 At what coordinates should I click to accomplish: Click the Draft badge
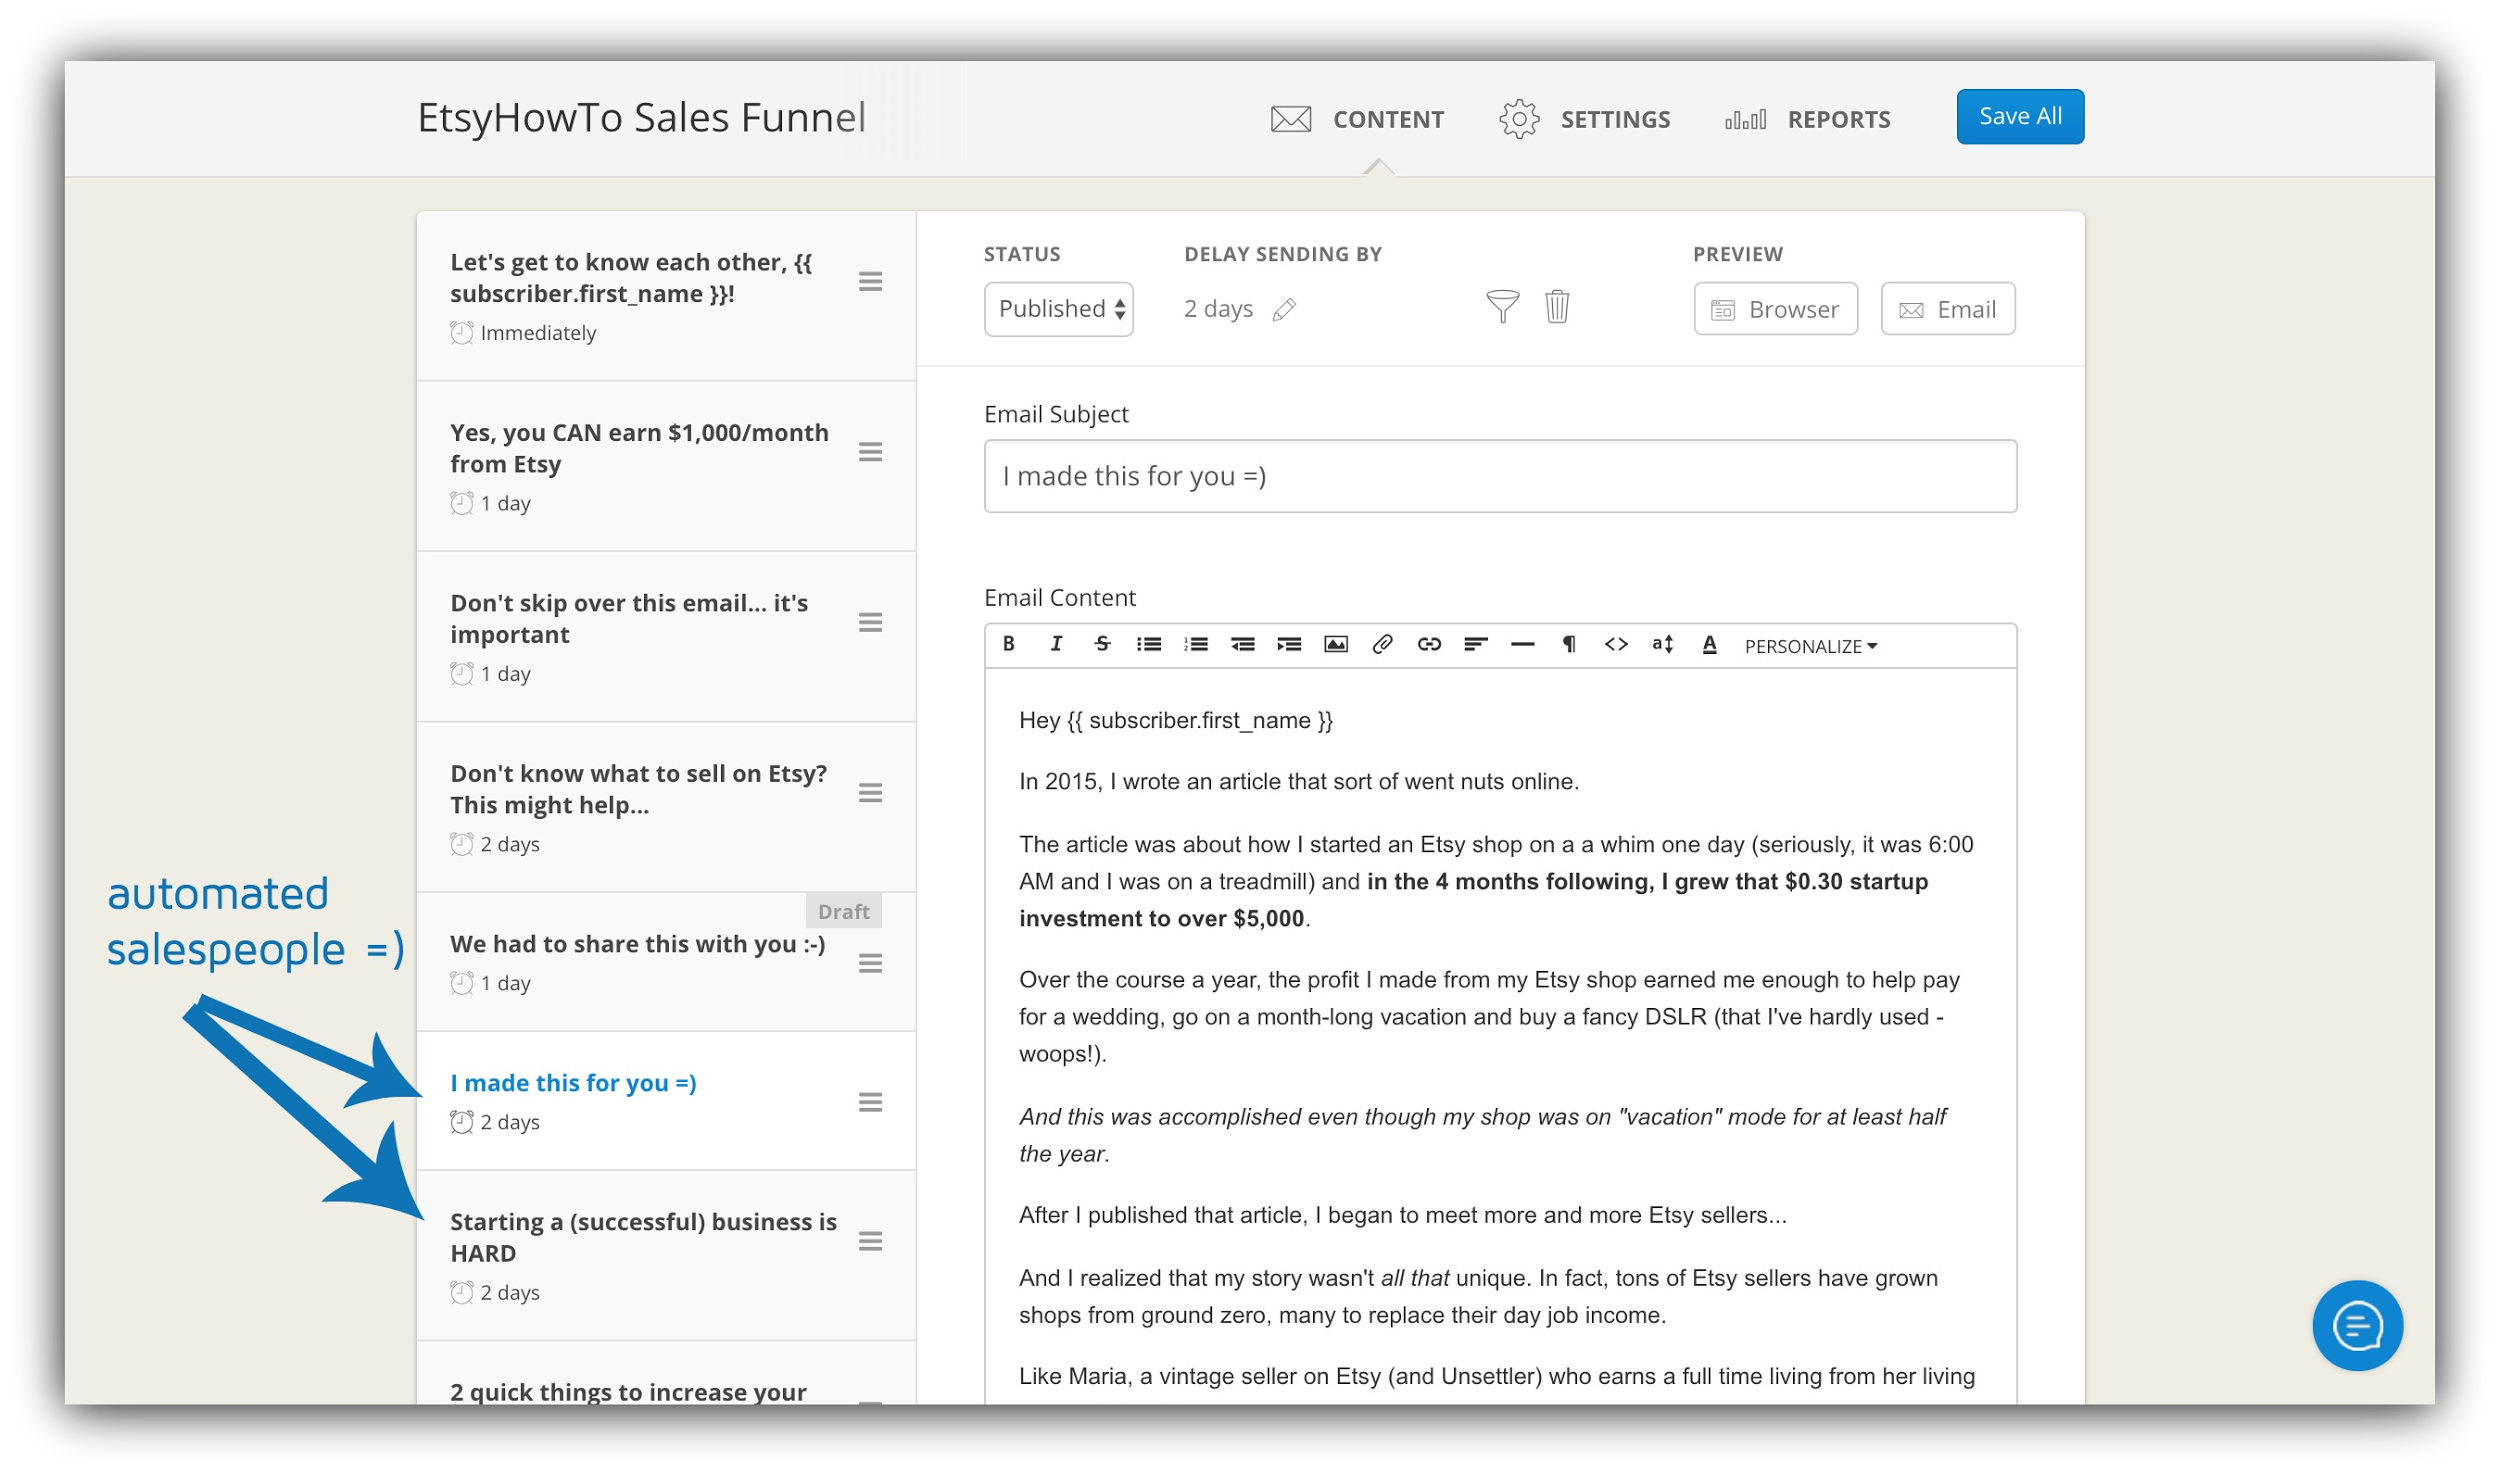click(x=843, y=911)
